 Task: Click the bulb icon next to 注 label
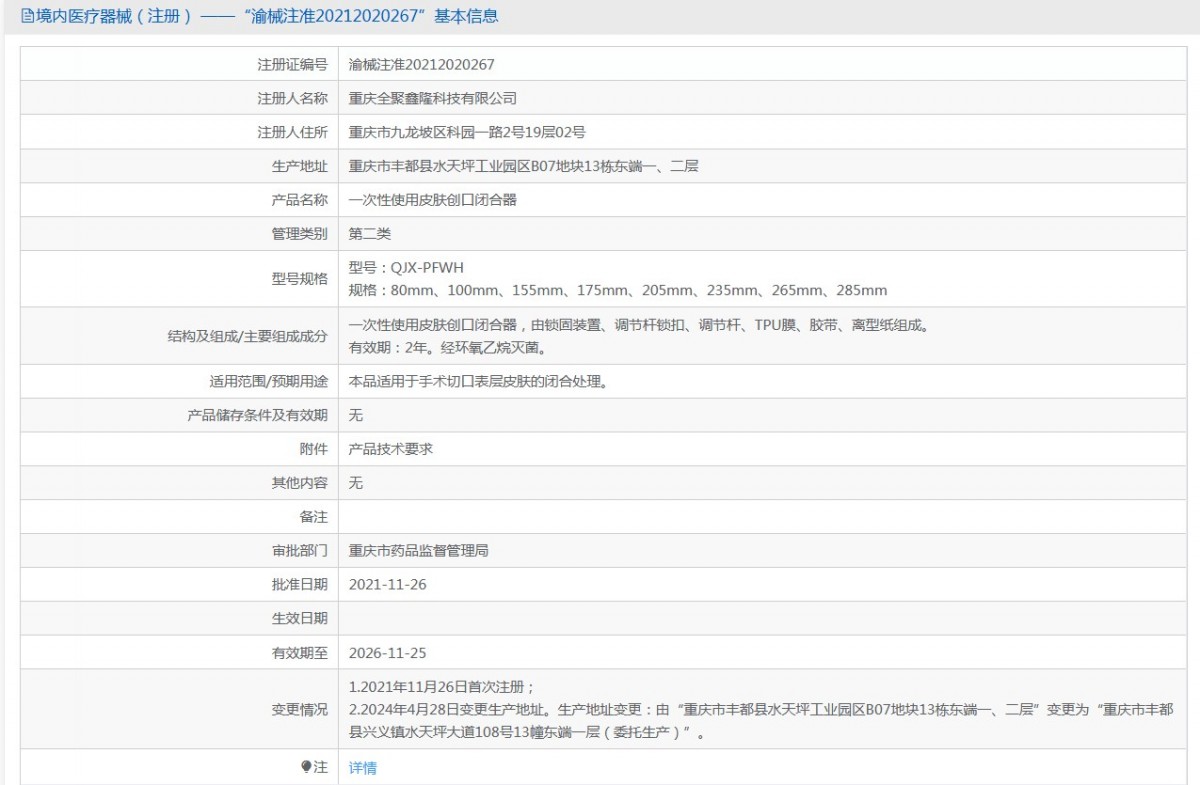[x=307, y=767]
